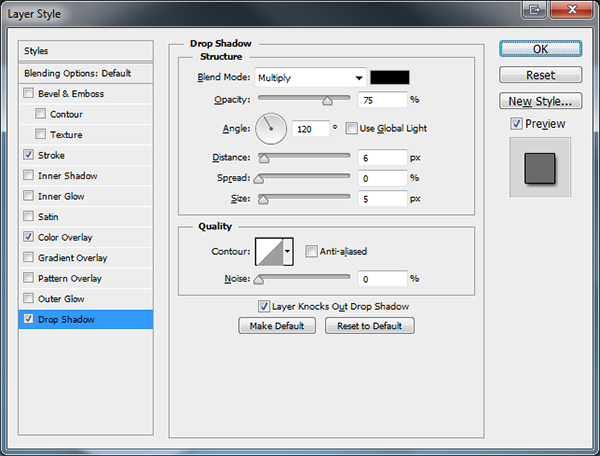
Task: Click the Spread slider handle
Action: pos(259,179)
